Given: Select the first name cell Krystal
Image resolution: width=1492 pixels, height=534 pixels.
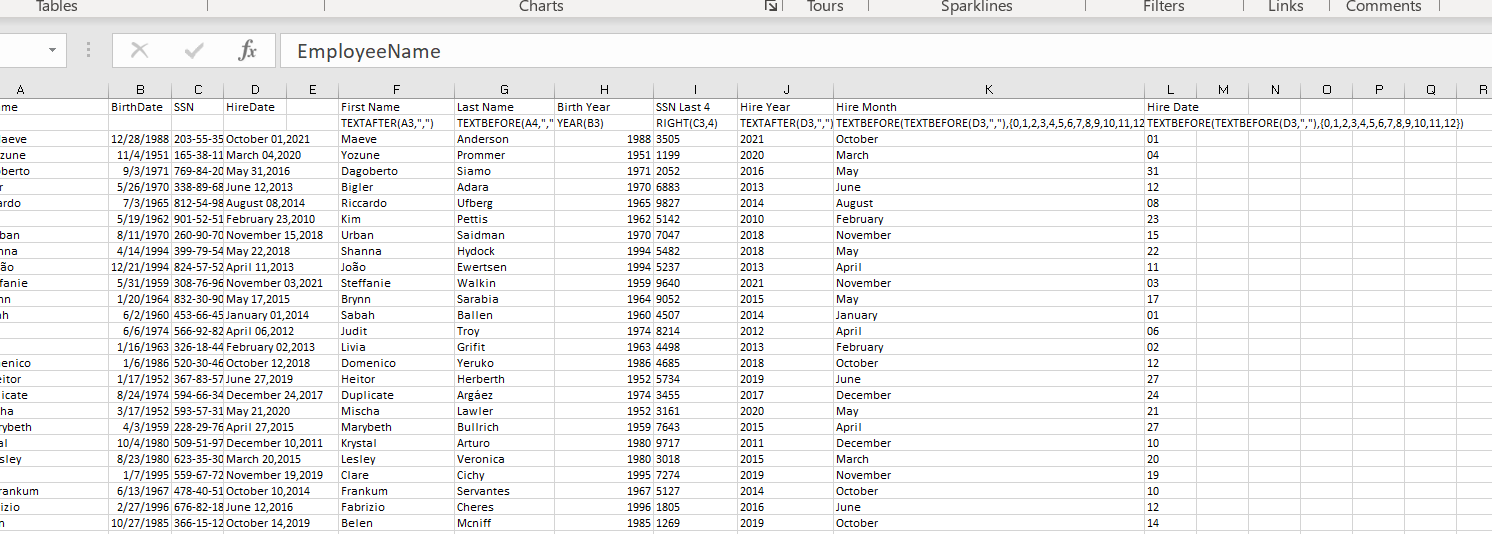Looking at the screenshot, I should click(x=397, y=443).
